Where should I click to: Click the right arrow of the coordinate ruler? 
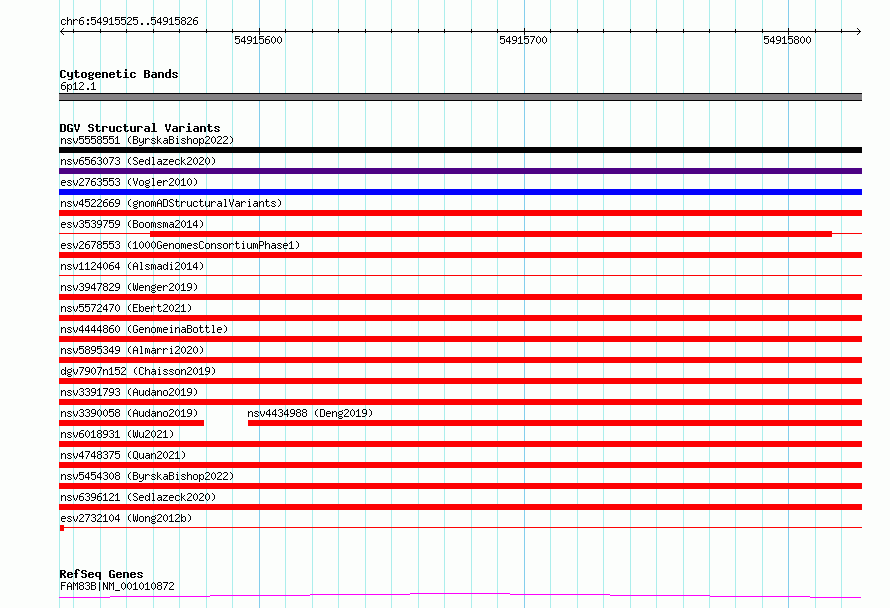pos(859,31)
